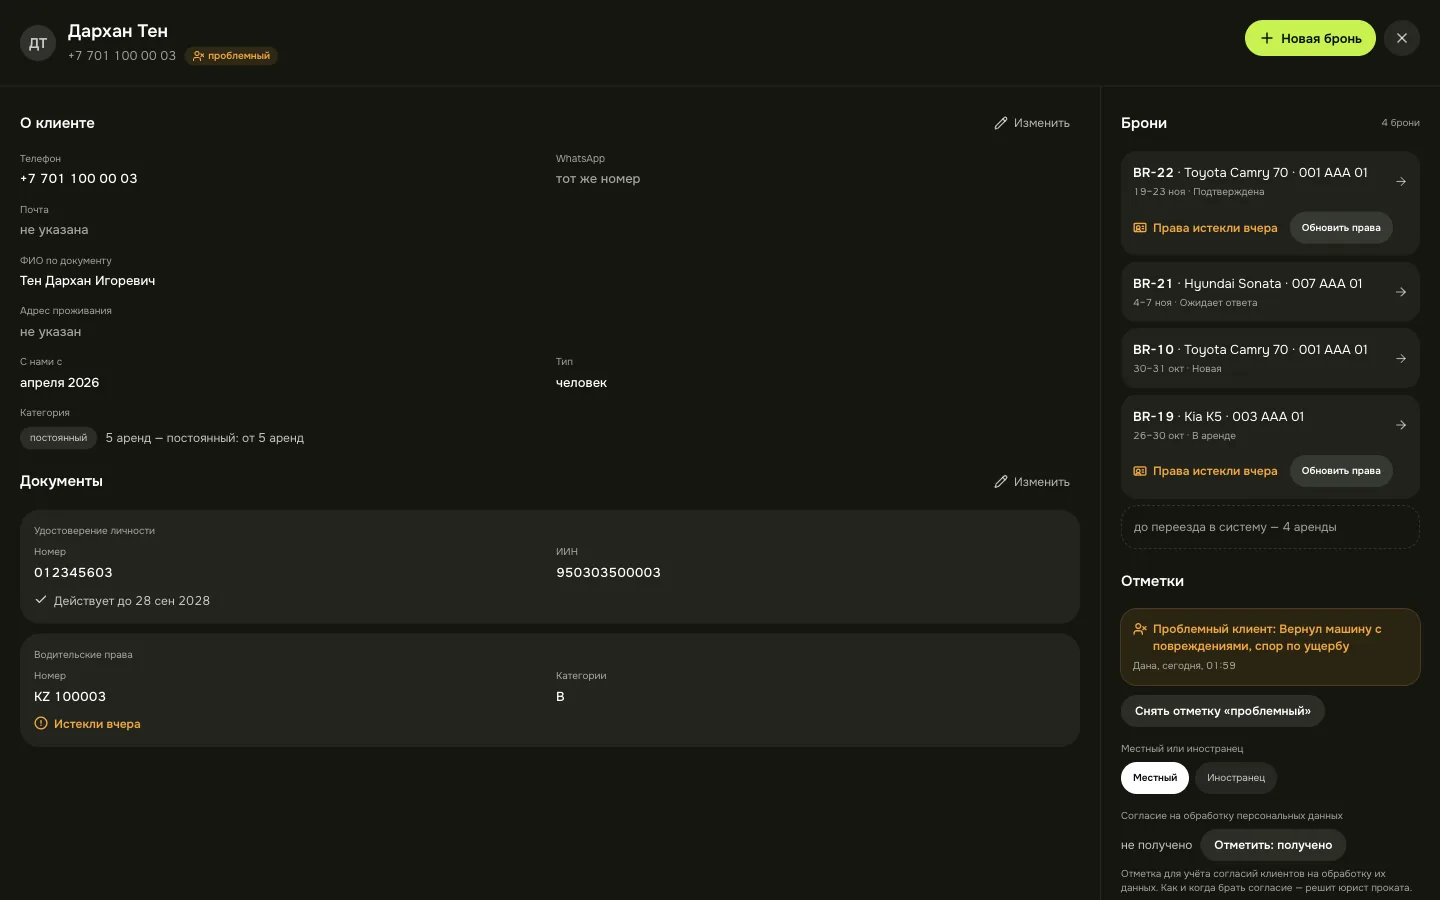Click Обновить права for booking BR-22

tap(1341, 228)
